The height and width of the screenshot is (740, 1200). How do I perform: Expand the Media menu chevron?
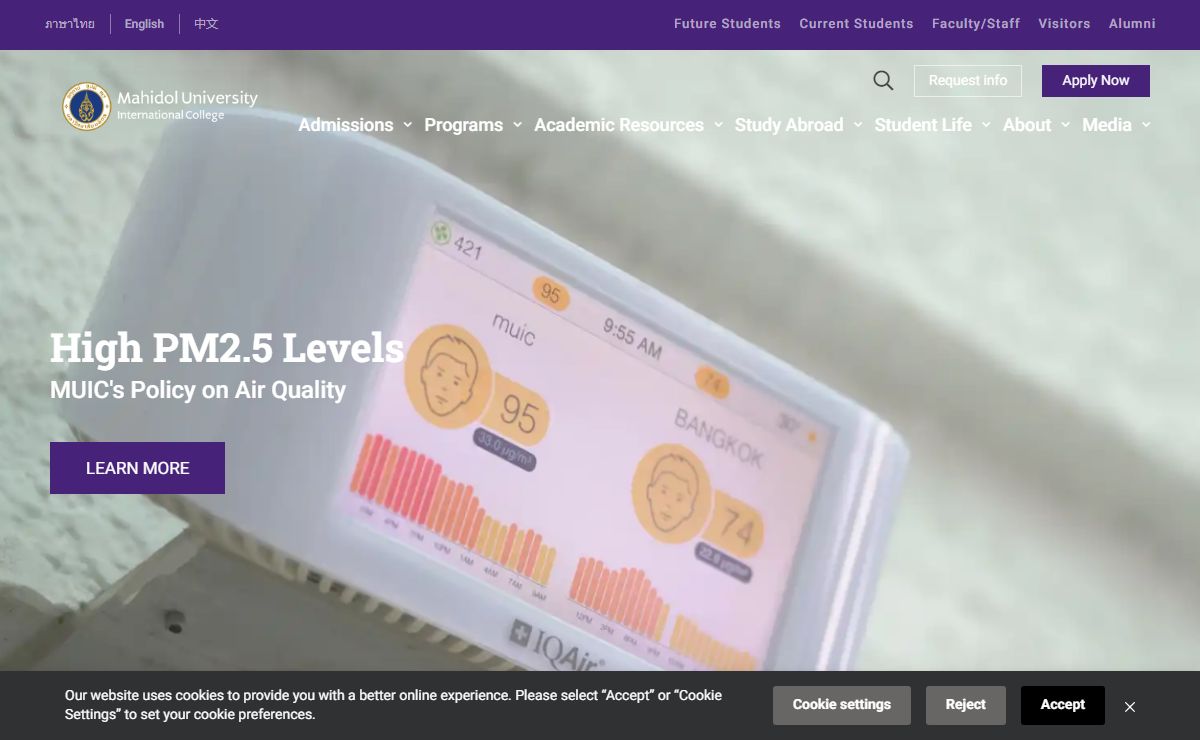tap(1146, 125)
